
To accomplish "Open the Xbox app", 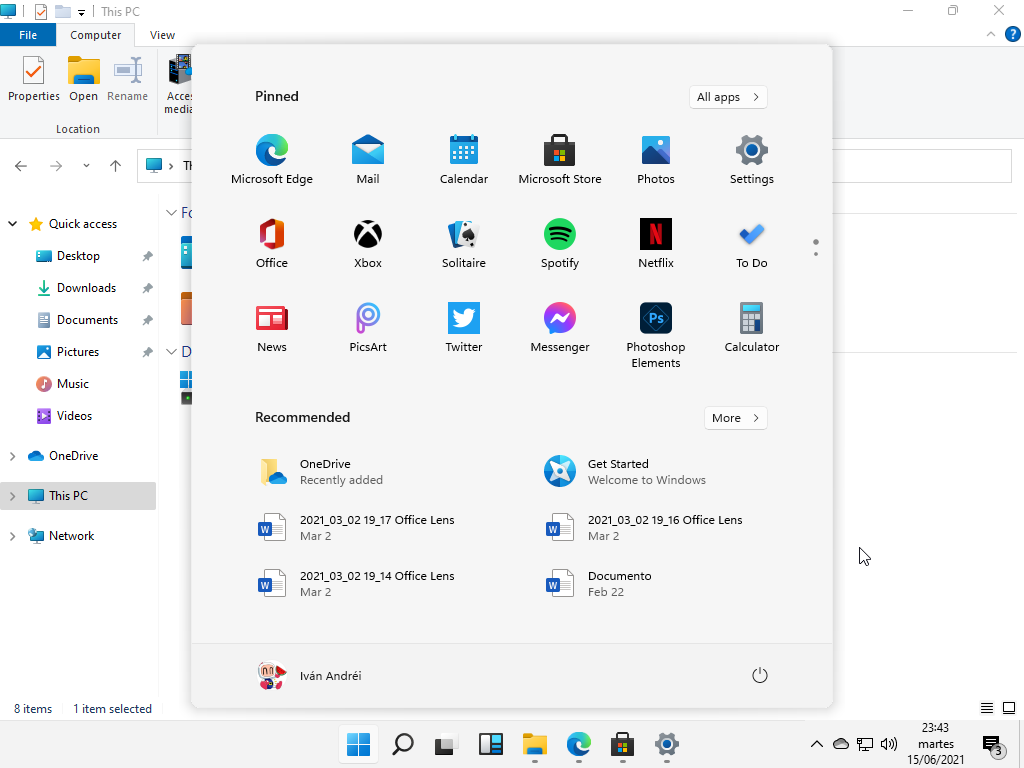I will point(368,244).
